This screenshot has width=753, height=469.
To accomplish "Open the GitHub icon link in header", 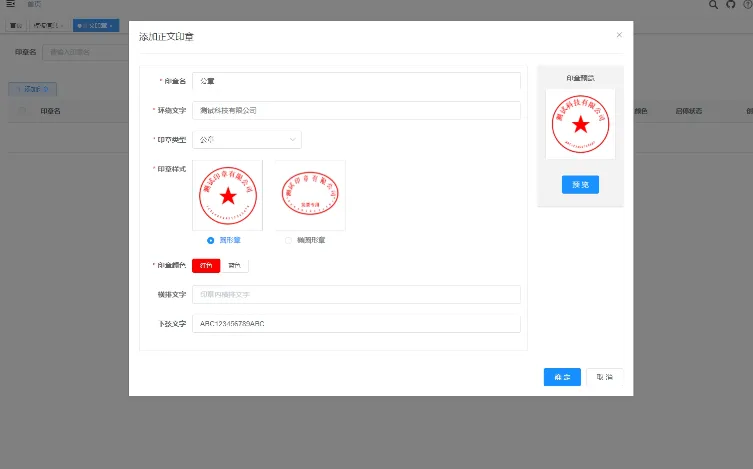I will 730,4.
